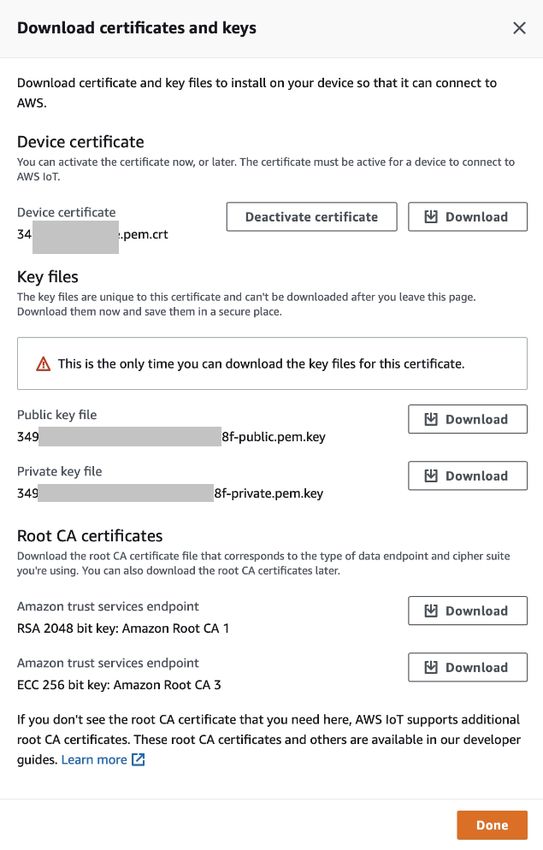Click the device certificate pem.crt file name

(x=93, y=235)
